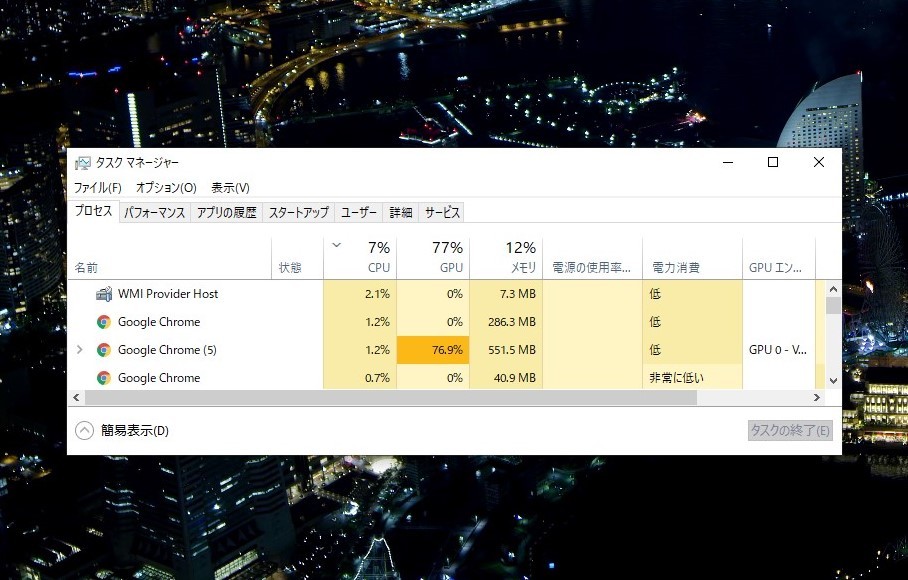Viewport: 908px width, 580px height.
Task: Click the GPU 0 - V... engine cell
Action: tap(779, 350)
